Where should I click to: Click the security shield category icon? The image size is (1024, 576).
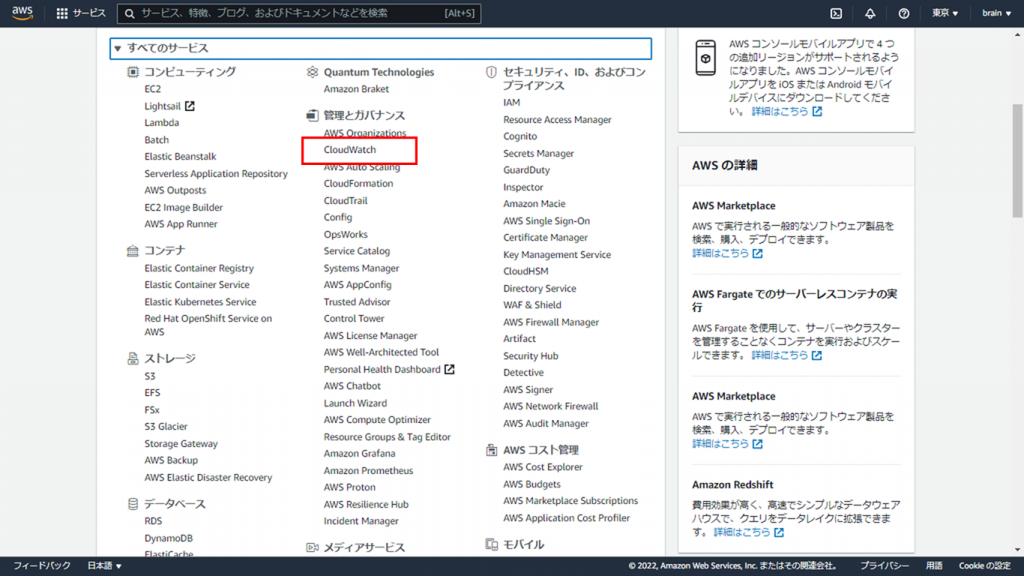click(491, 72)
